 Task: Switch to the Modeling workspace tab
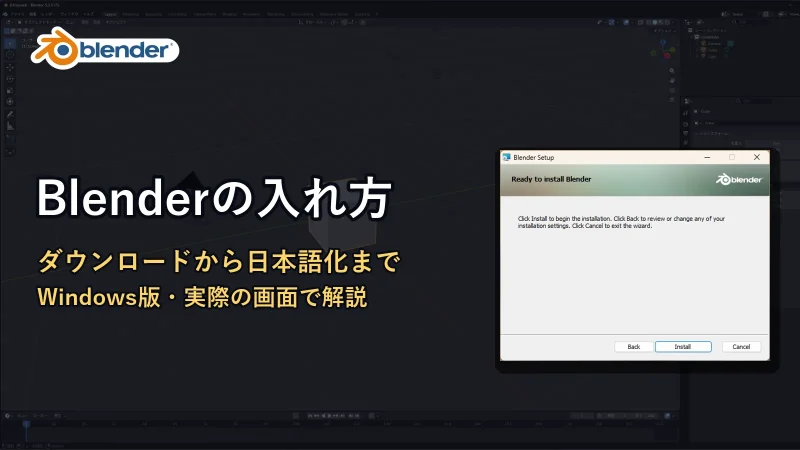pos(131,14)
